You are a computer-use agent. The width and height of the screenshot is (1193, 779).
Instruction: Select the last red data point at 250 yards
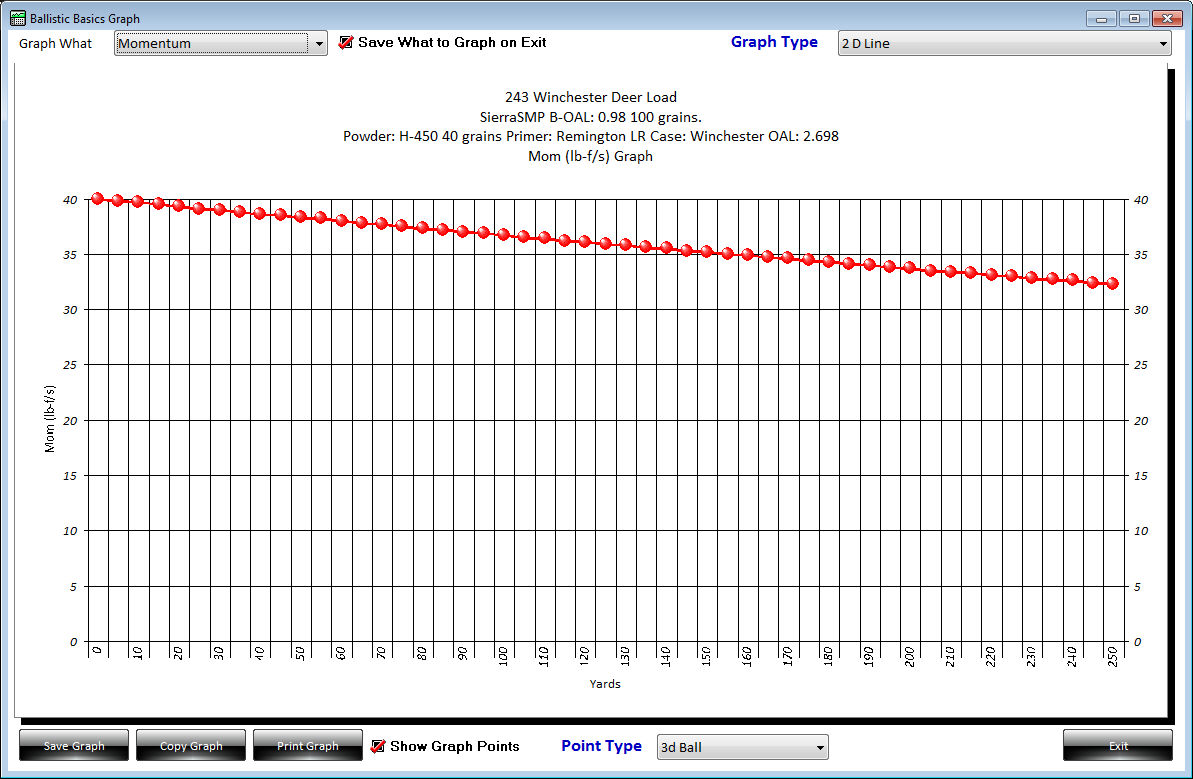click(x=1112, y=284)
